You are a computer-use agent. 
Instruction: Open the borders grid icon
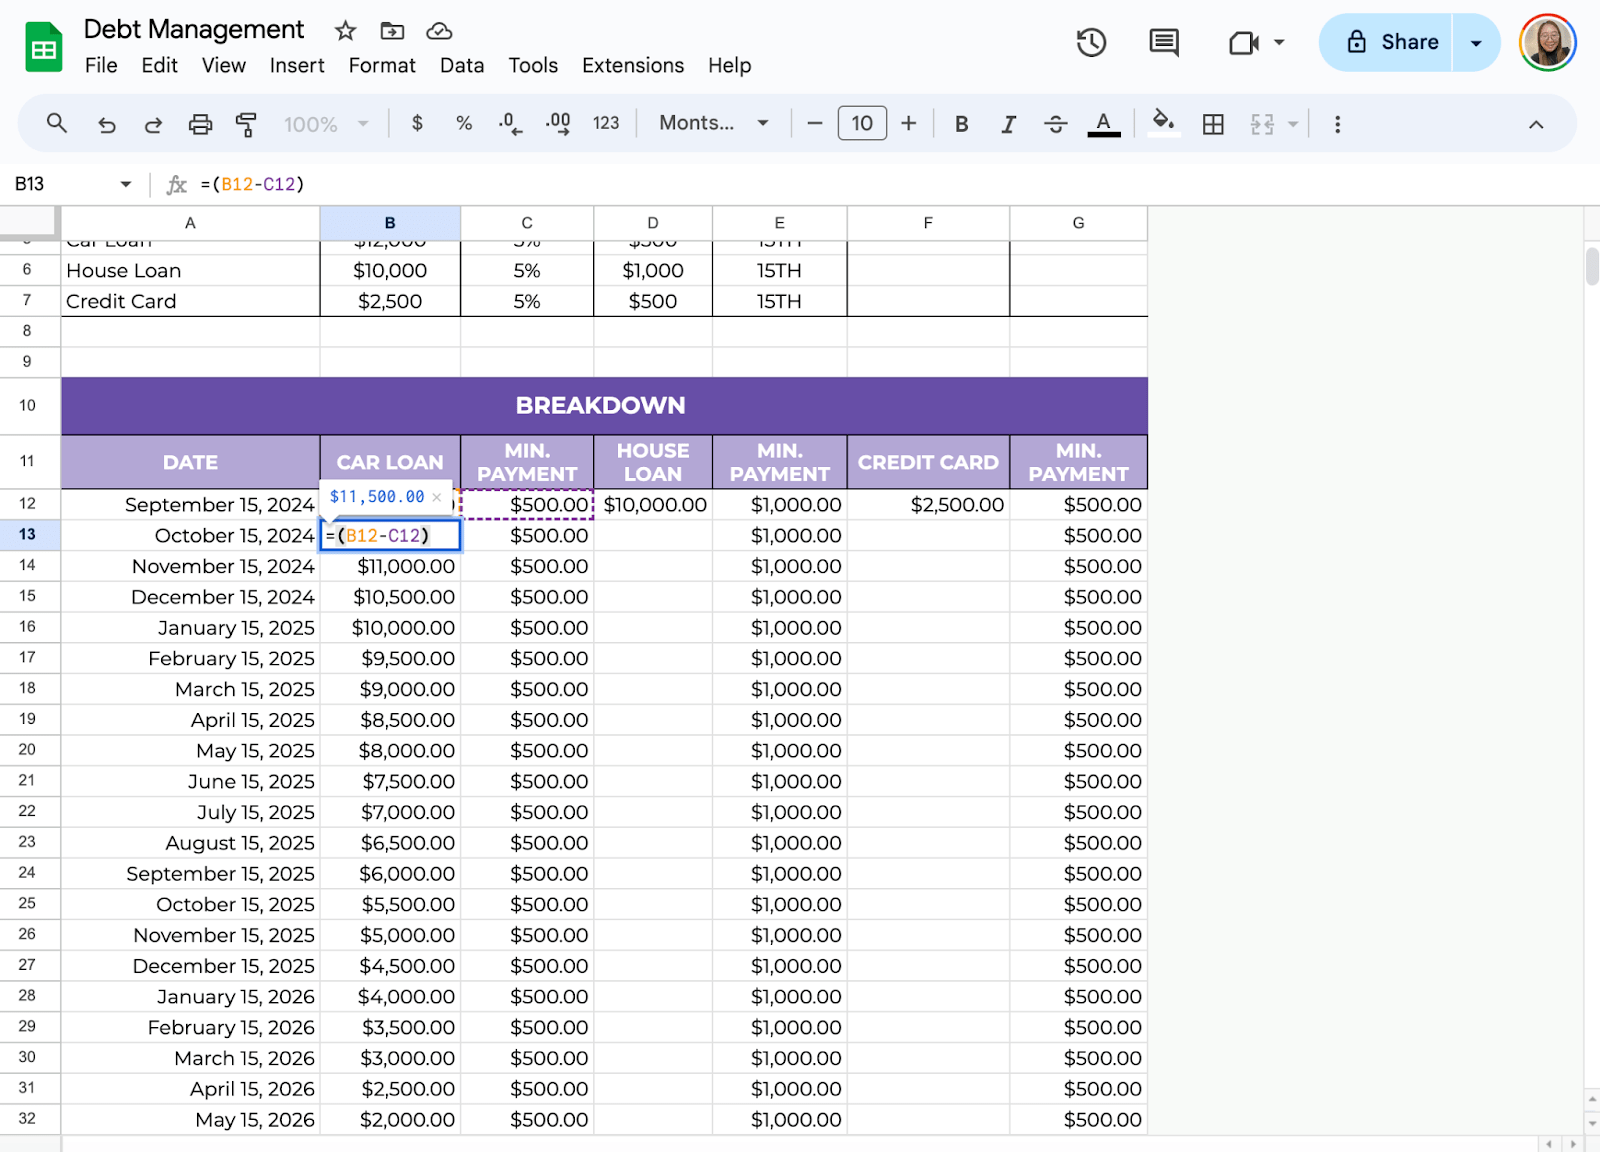pos(1213,124)
